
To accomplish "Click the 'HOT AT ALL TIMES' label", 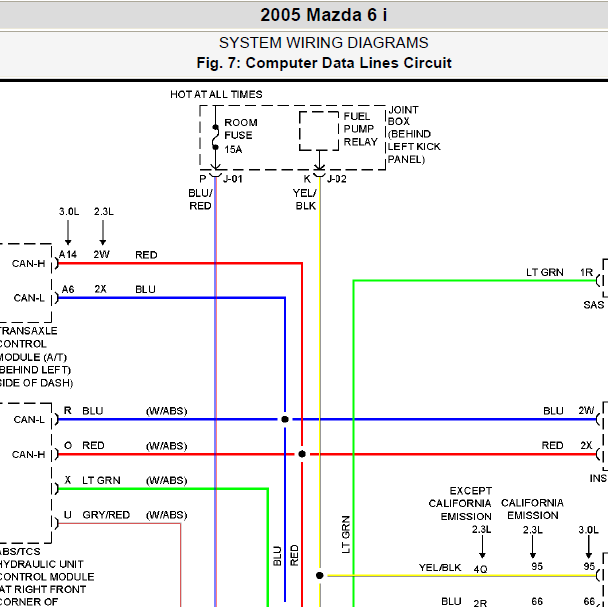I will click(216, 94).
